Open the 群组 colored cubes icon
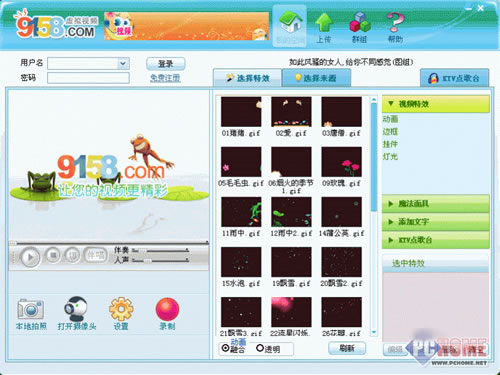 [x=360, y=23]
